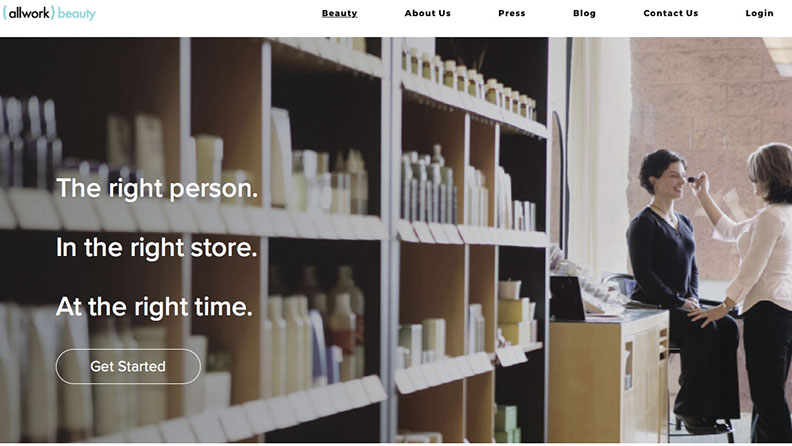Select the "At the right time." text
Image resolution: width=792 pixels, height=446 pixels.
(x=154, y=307)
